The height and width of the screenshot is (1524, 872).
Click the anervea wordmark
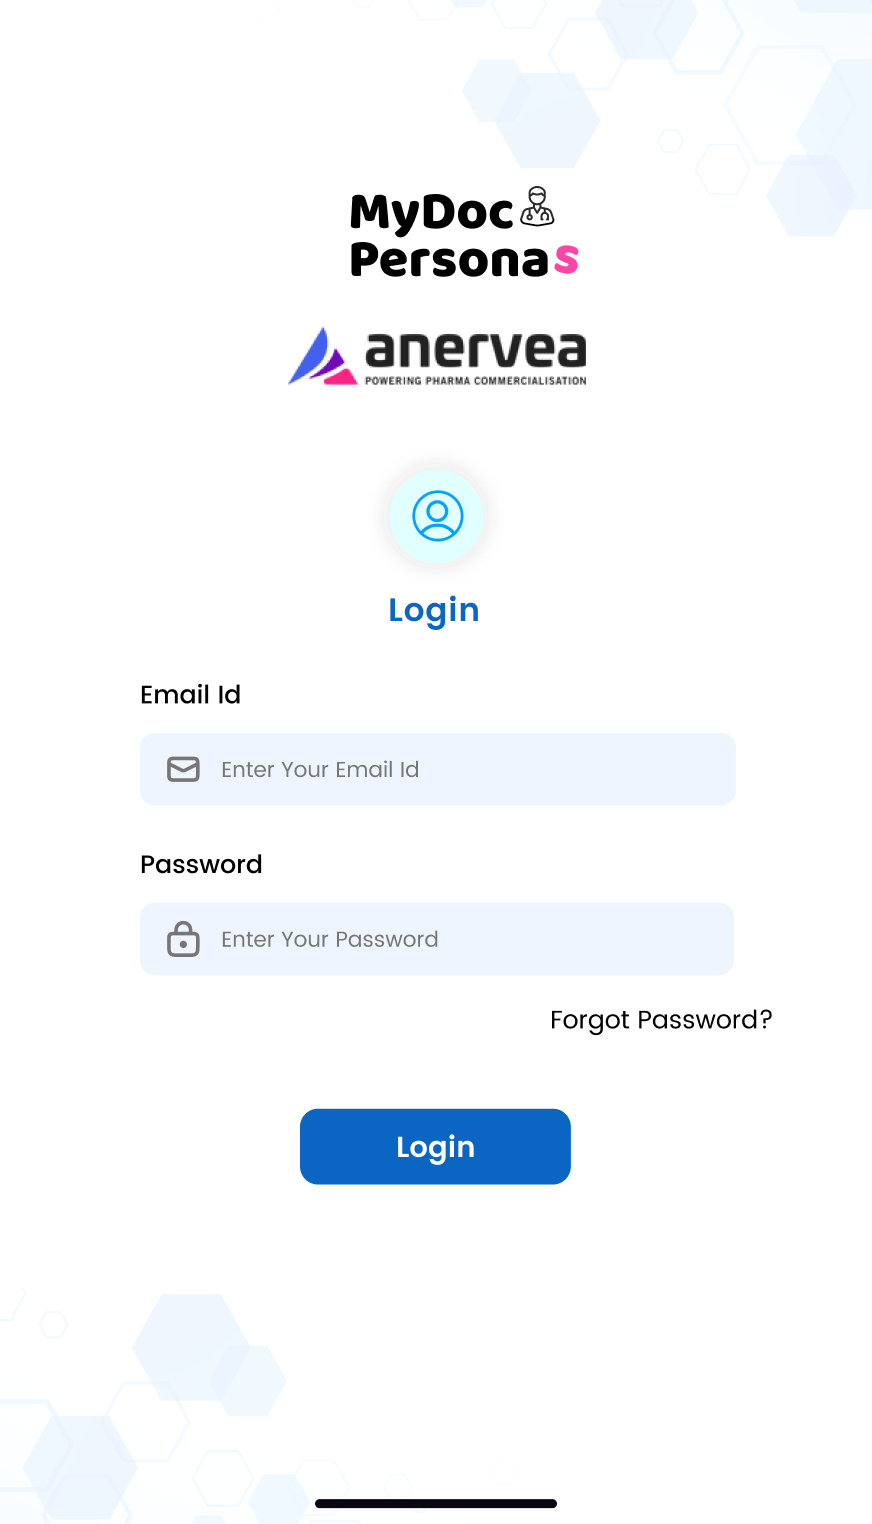click(476, 349)
